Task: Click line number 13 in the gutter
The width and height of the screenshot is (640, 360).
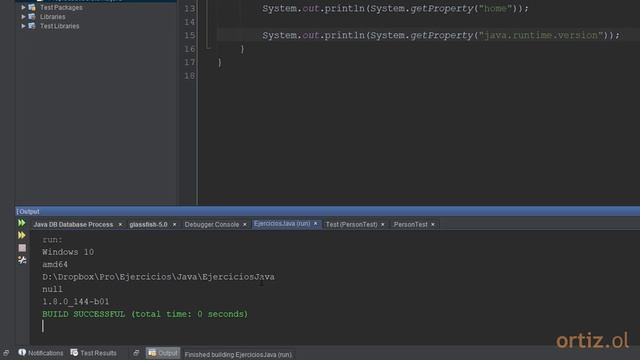Action: 189,9
